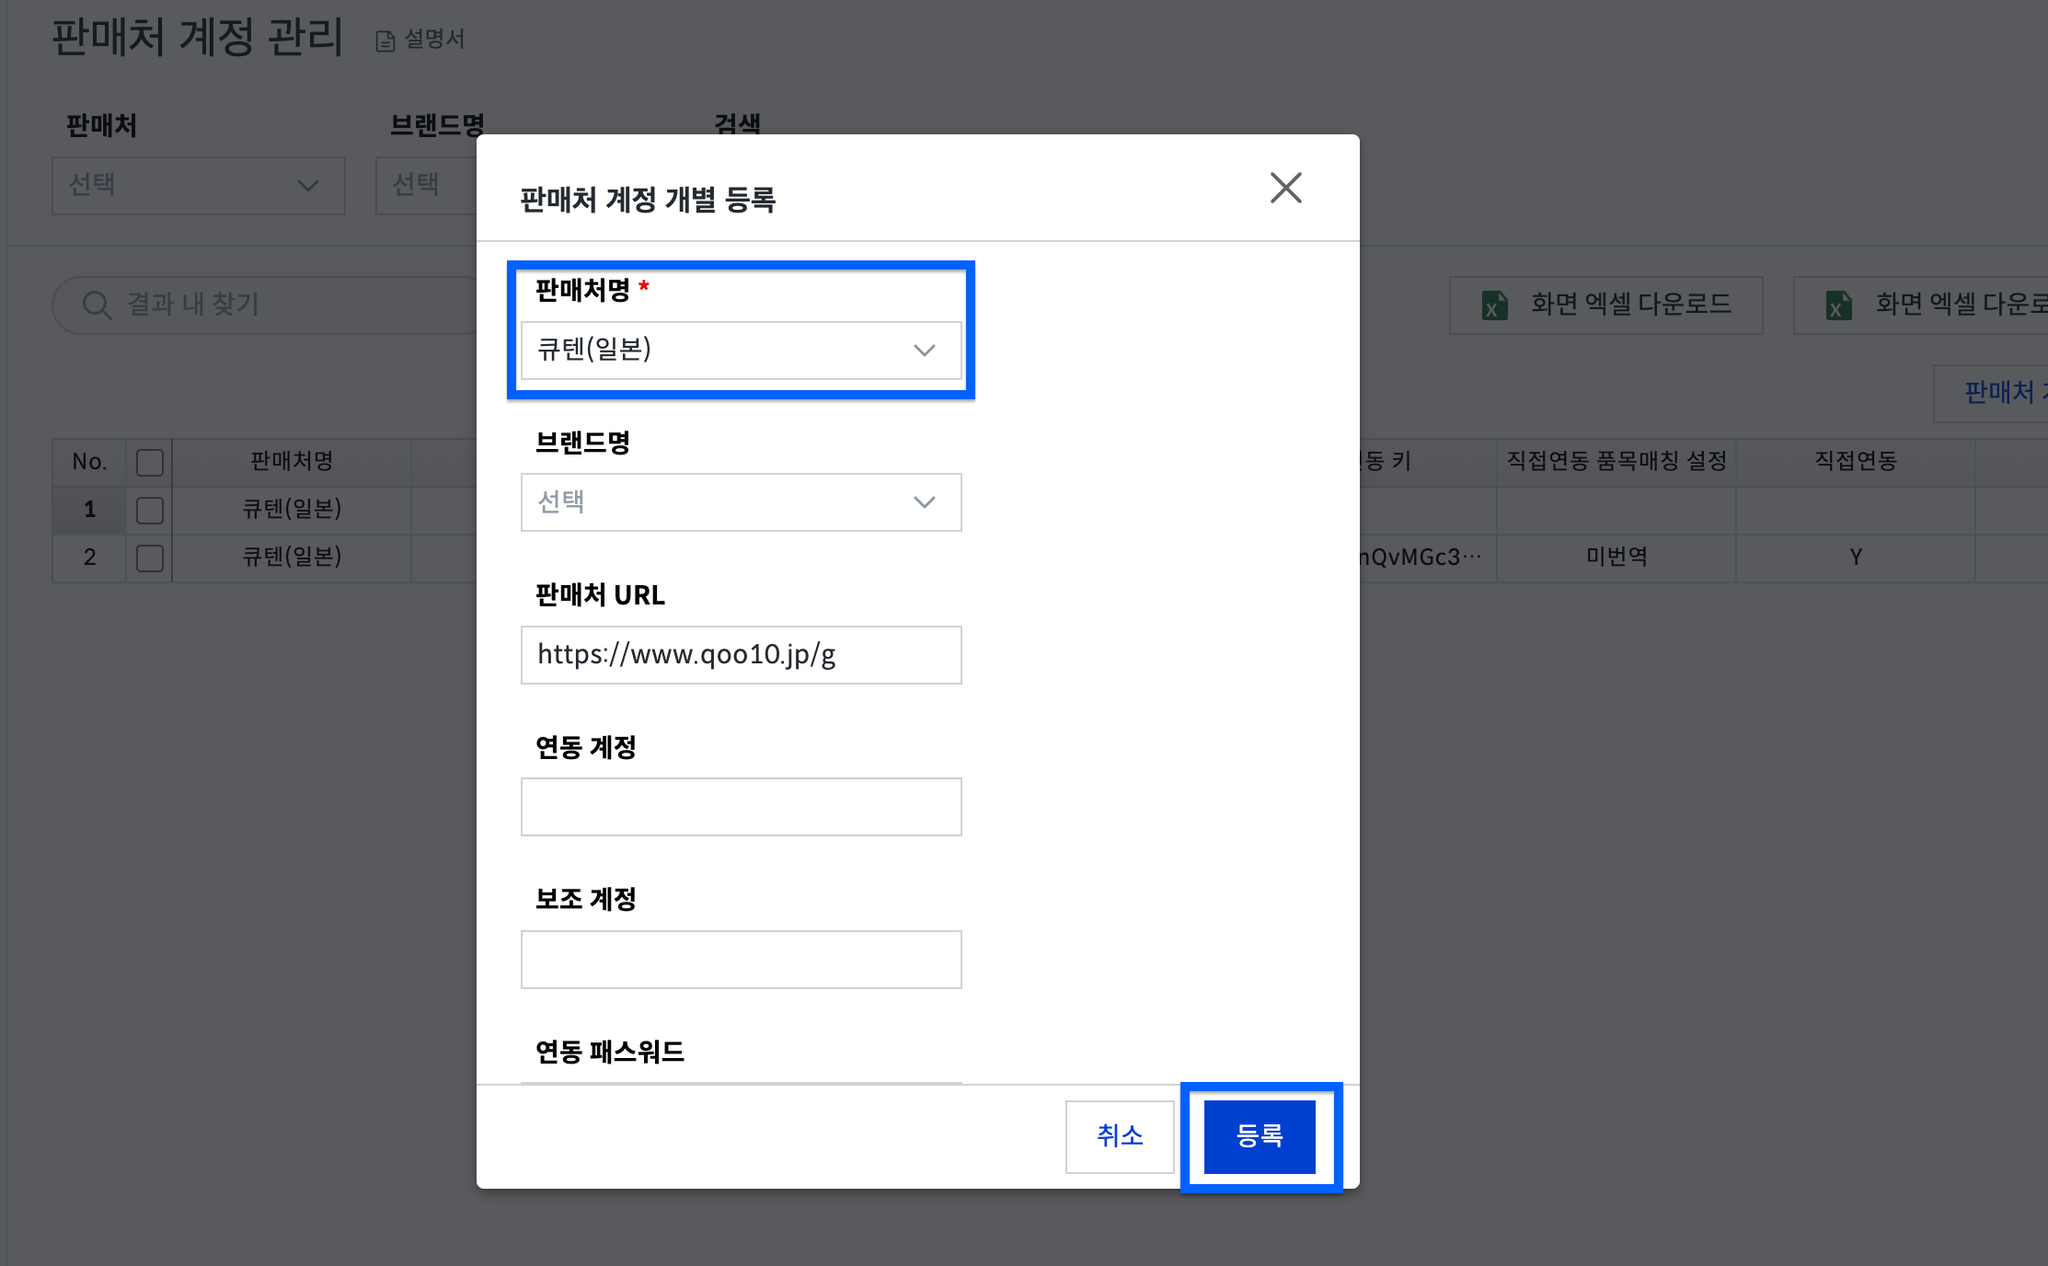The width and height of the screenshot is (2048, 1266).
Task: Click the 등록 button
Action: pyautogui.click(x=1260, y=1136)
